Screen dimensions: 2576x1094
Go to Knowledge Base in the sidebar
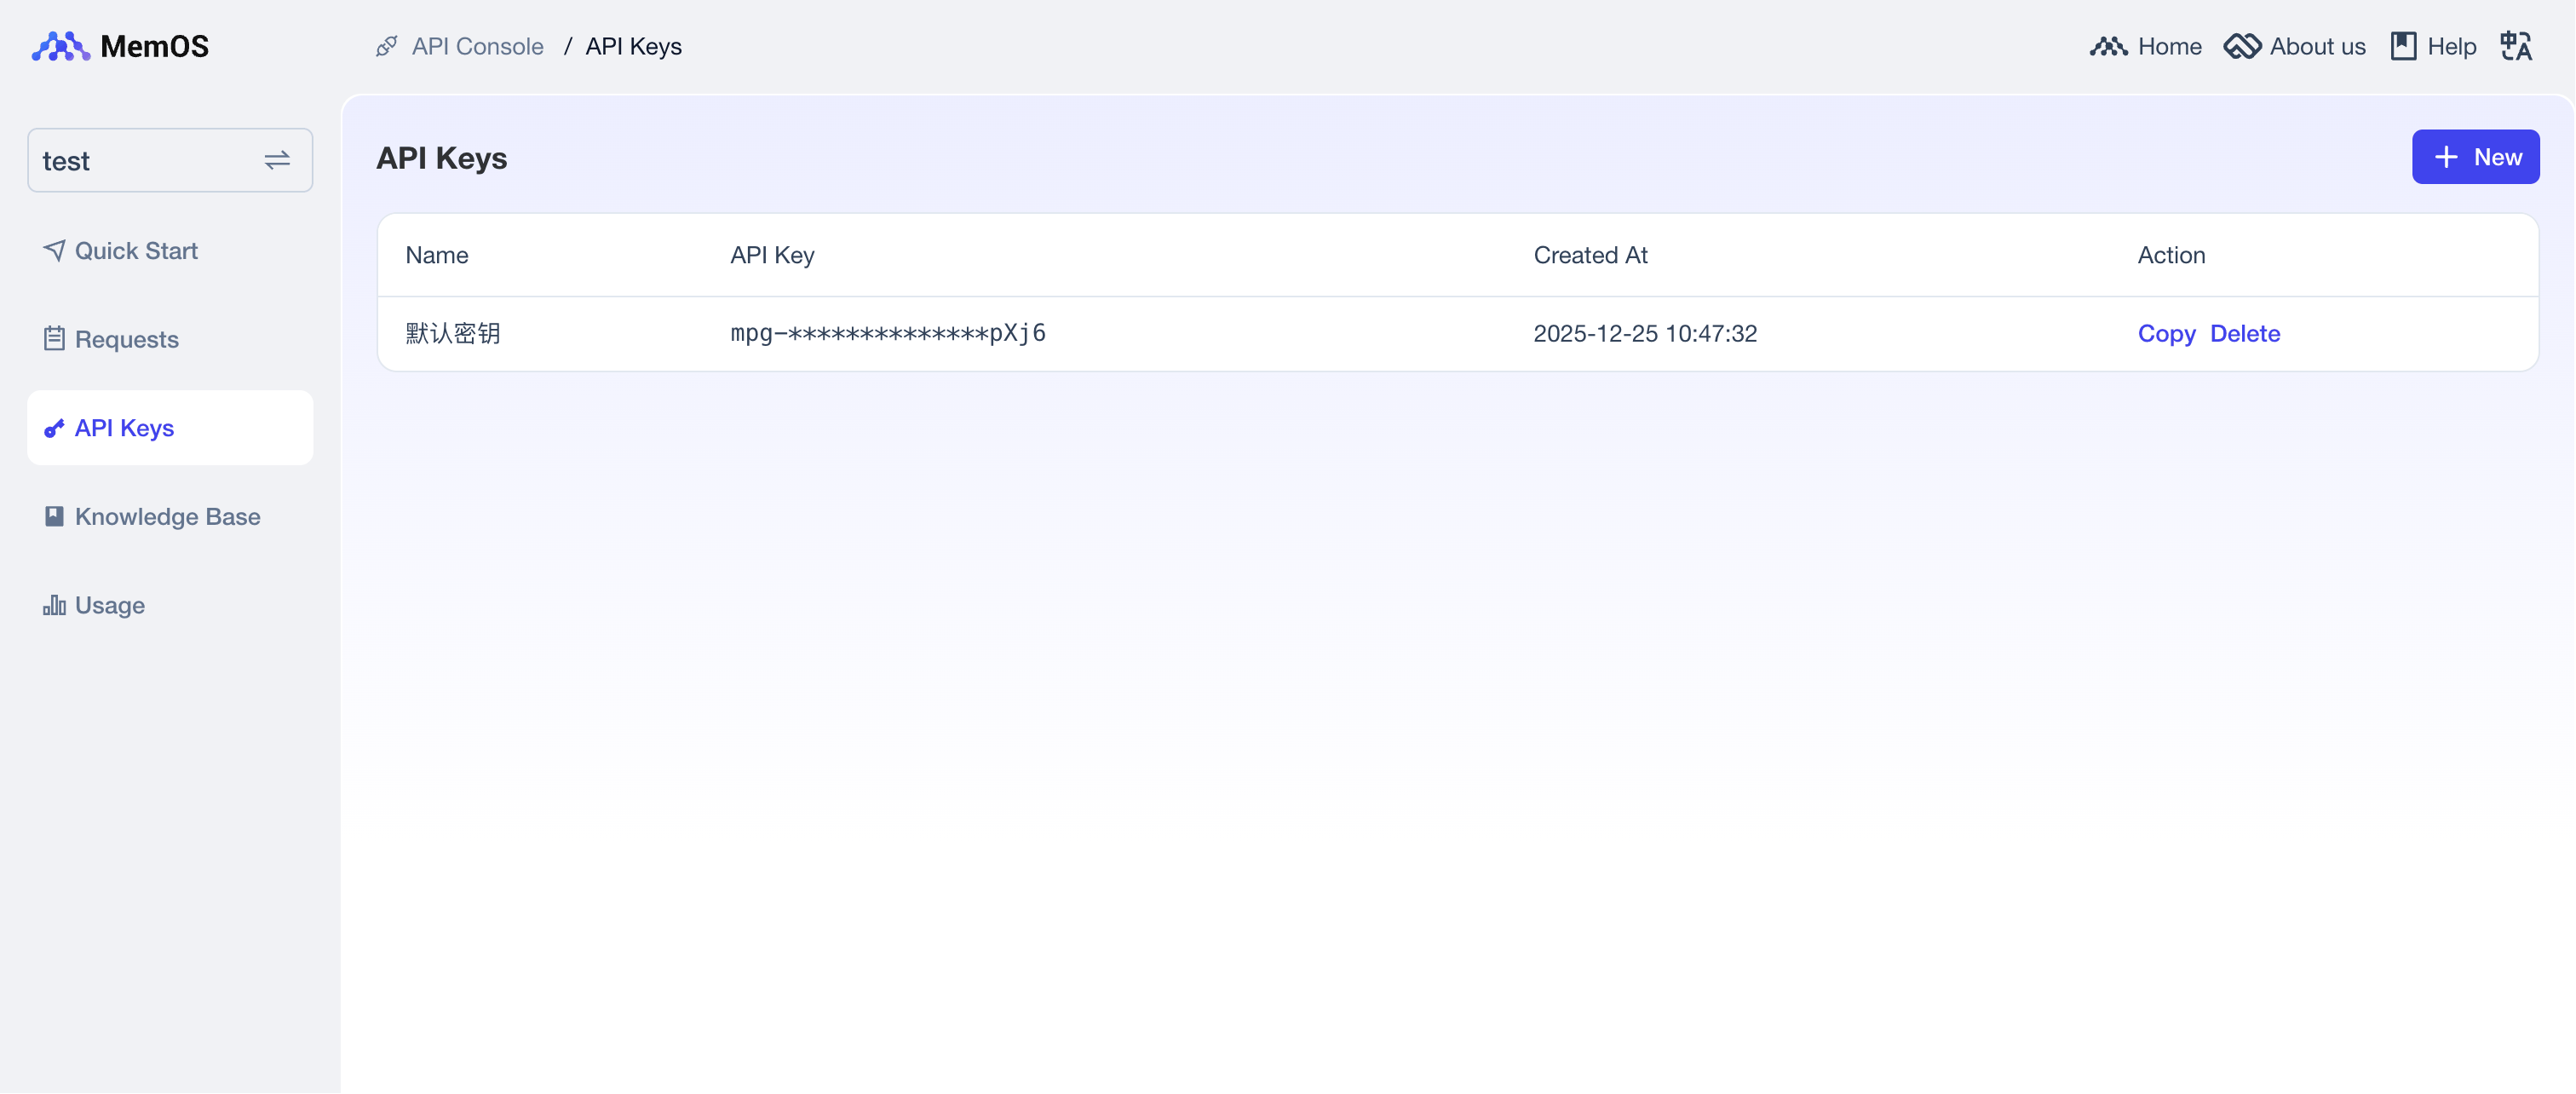pos(167,516)
